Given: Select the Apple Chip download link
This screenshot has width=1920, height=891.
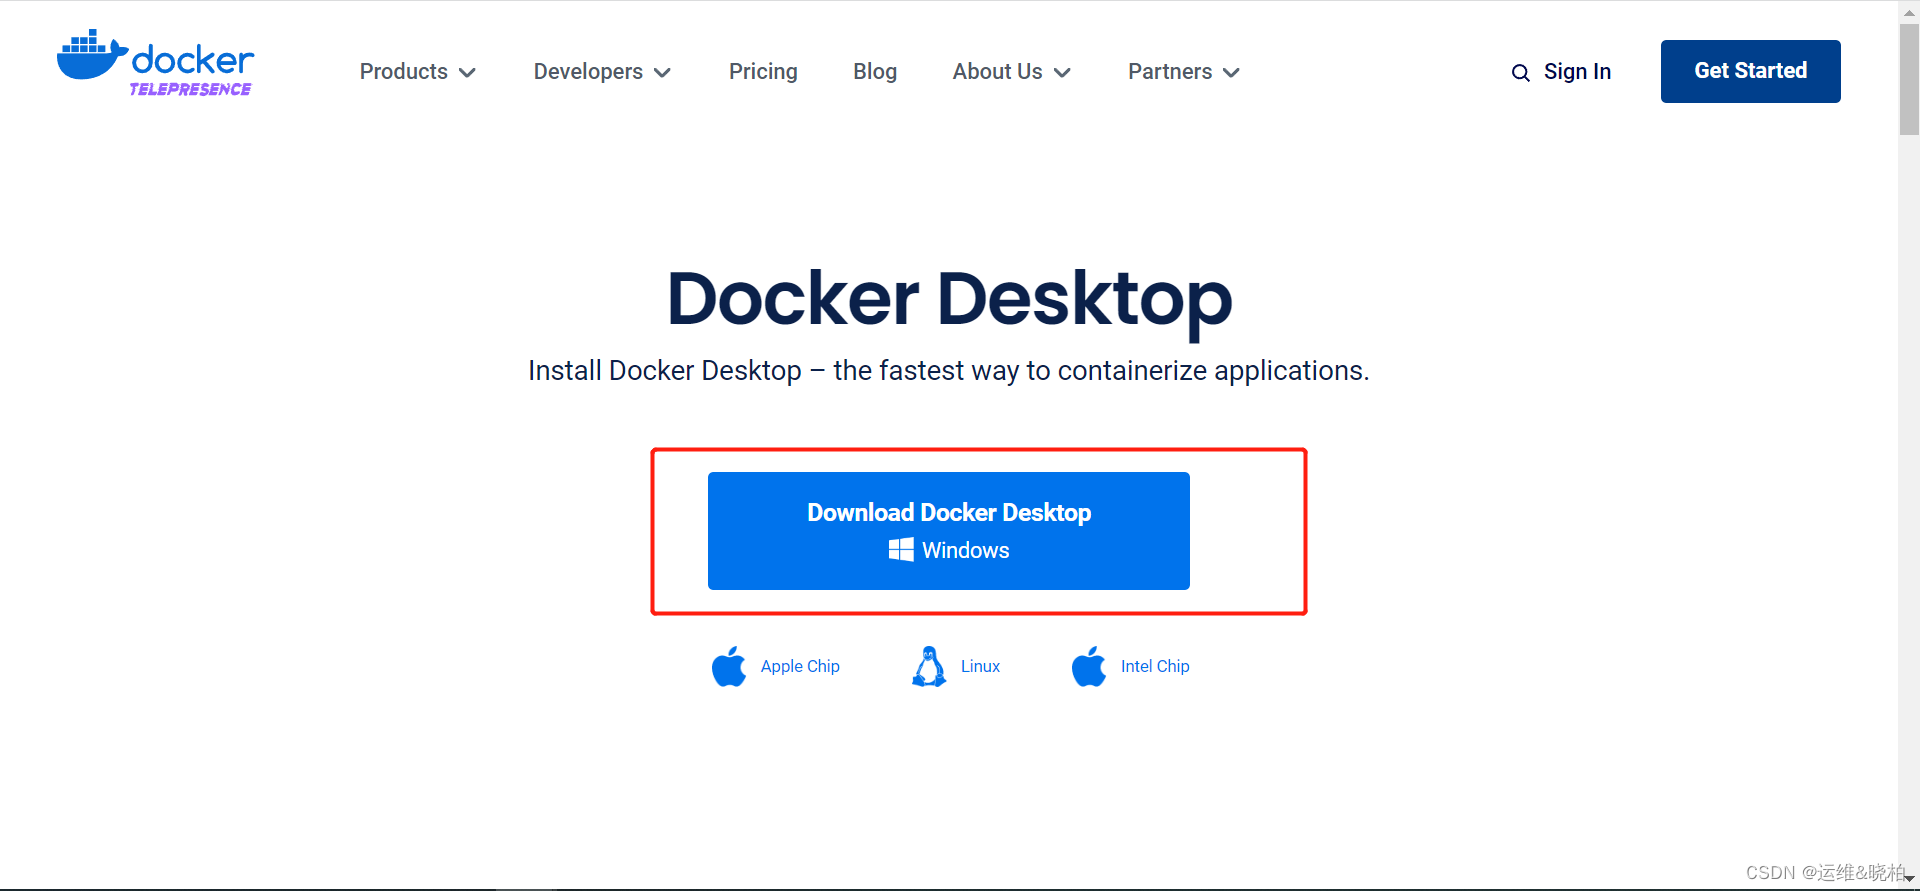Looking at the screenshot, I should [800, 666].
